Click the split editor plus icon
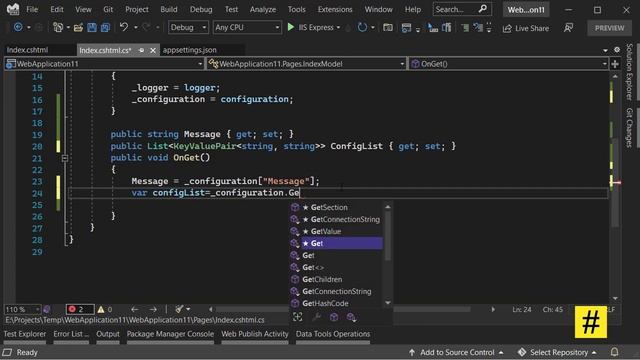Image resolution: width=640 pixels, height=360 pixels. [615, 64]
